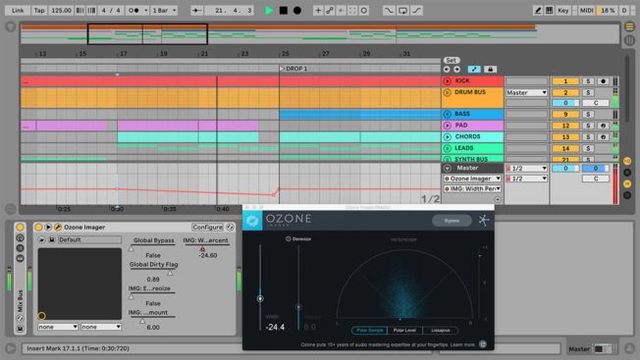This screenshot has height=360, width=640.
Task: Open the IMG: Width Percent parameter chooser
Action: 472,189
